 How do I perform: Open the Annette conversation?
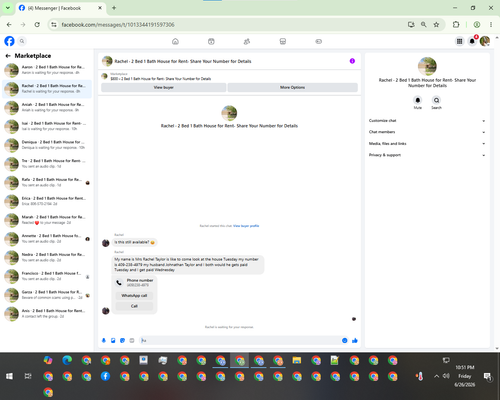[x=47, y=238]
